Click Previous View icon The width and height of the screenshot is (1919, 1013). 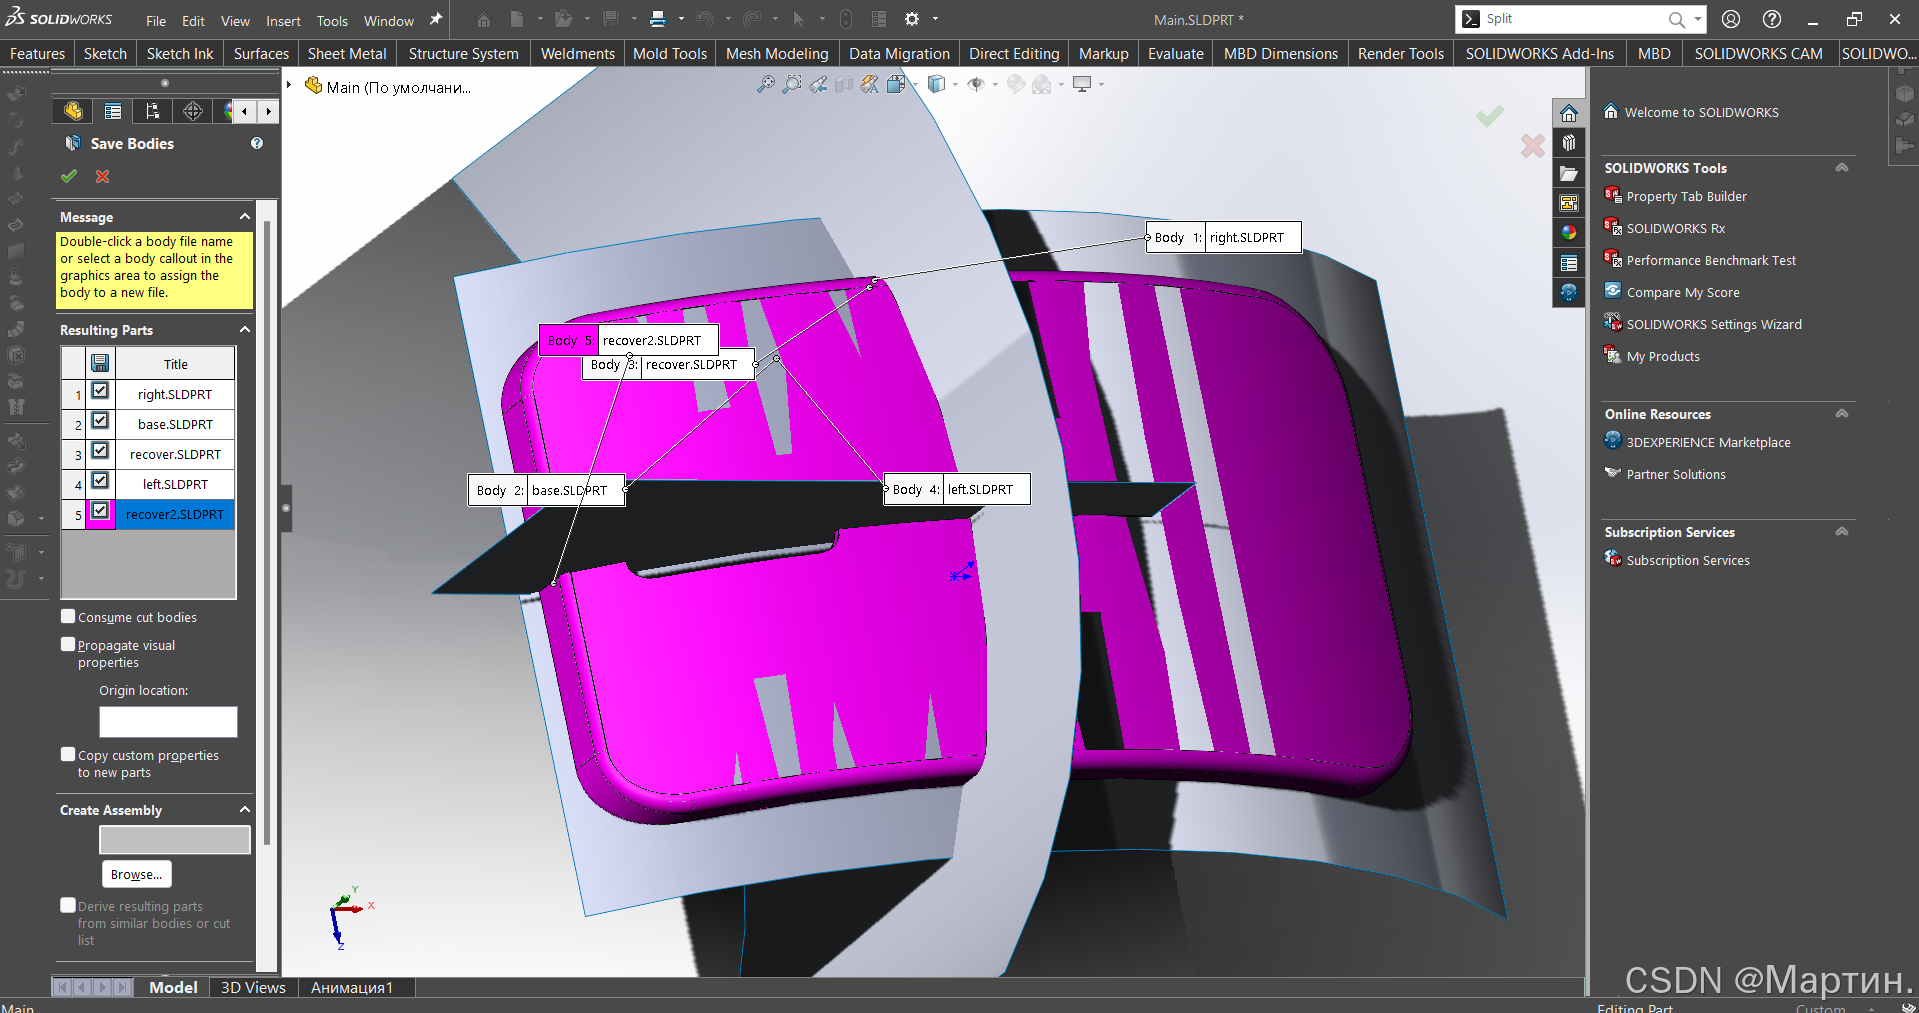pyautogui.click(x=818, y=85)
